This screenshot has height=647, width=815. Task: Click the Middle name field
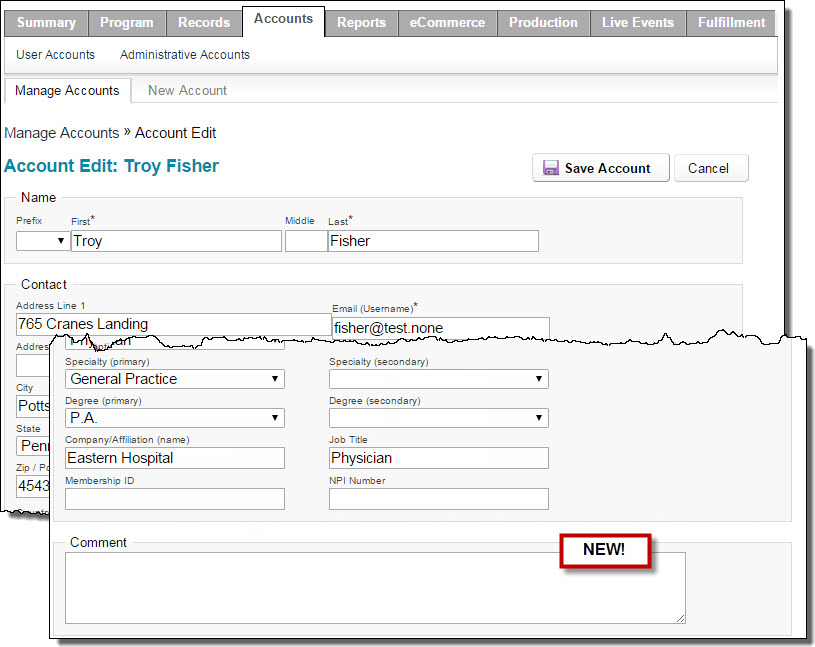coord(306,241)
